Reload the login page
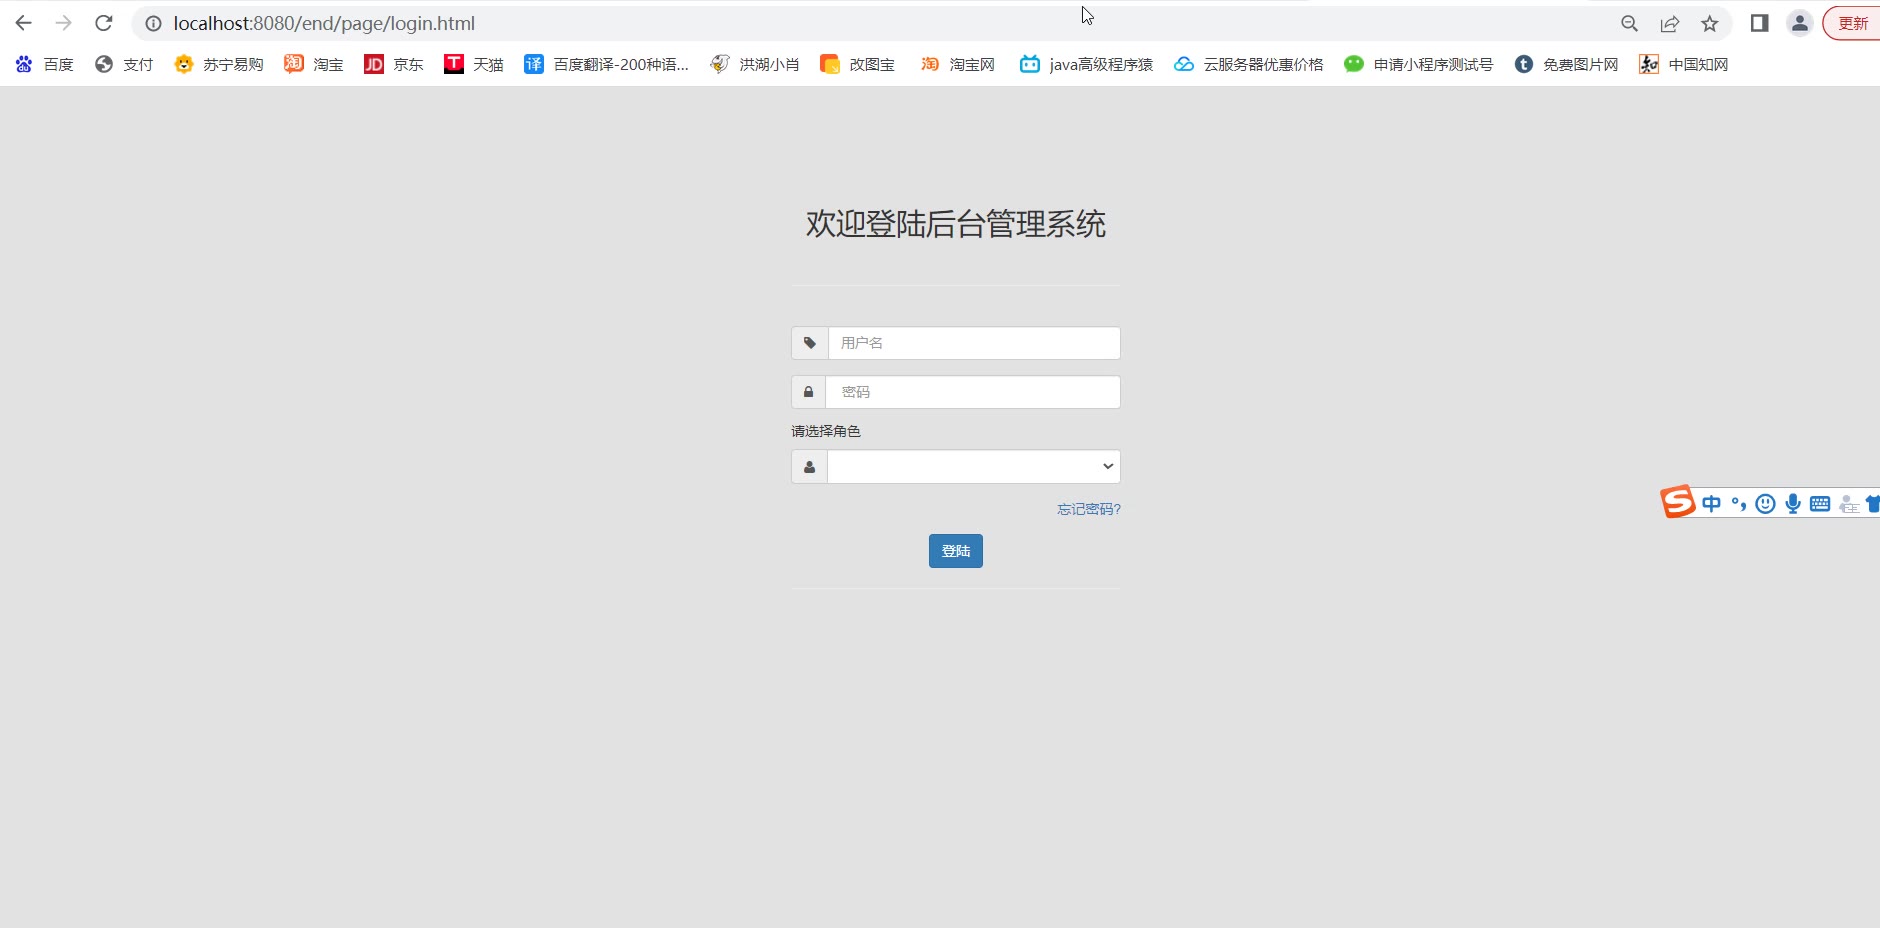This screenshot has height=928, width=1880. coord(104,23)
